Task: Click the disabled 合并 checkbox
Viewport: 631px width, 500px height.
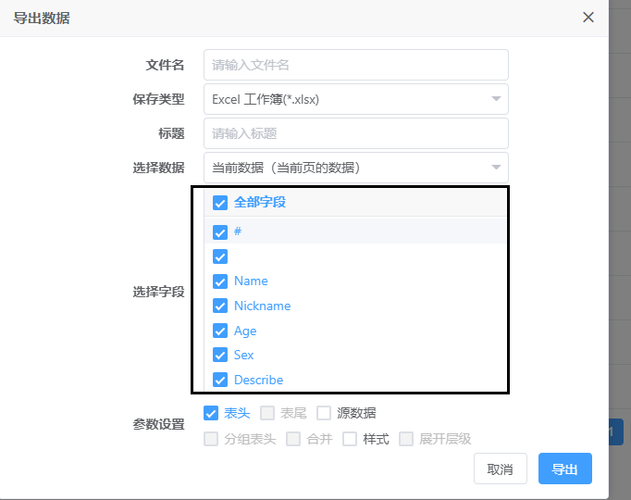Action: tap(293, 439)
